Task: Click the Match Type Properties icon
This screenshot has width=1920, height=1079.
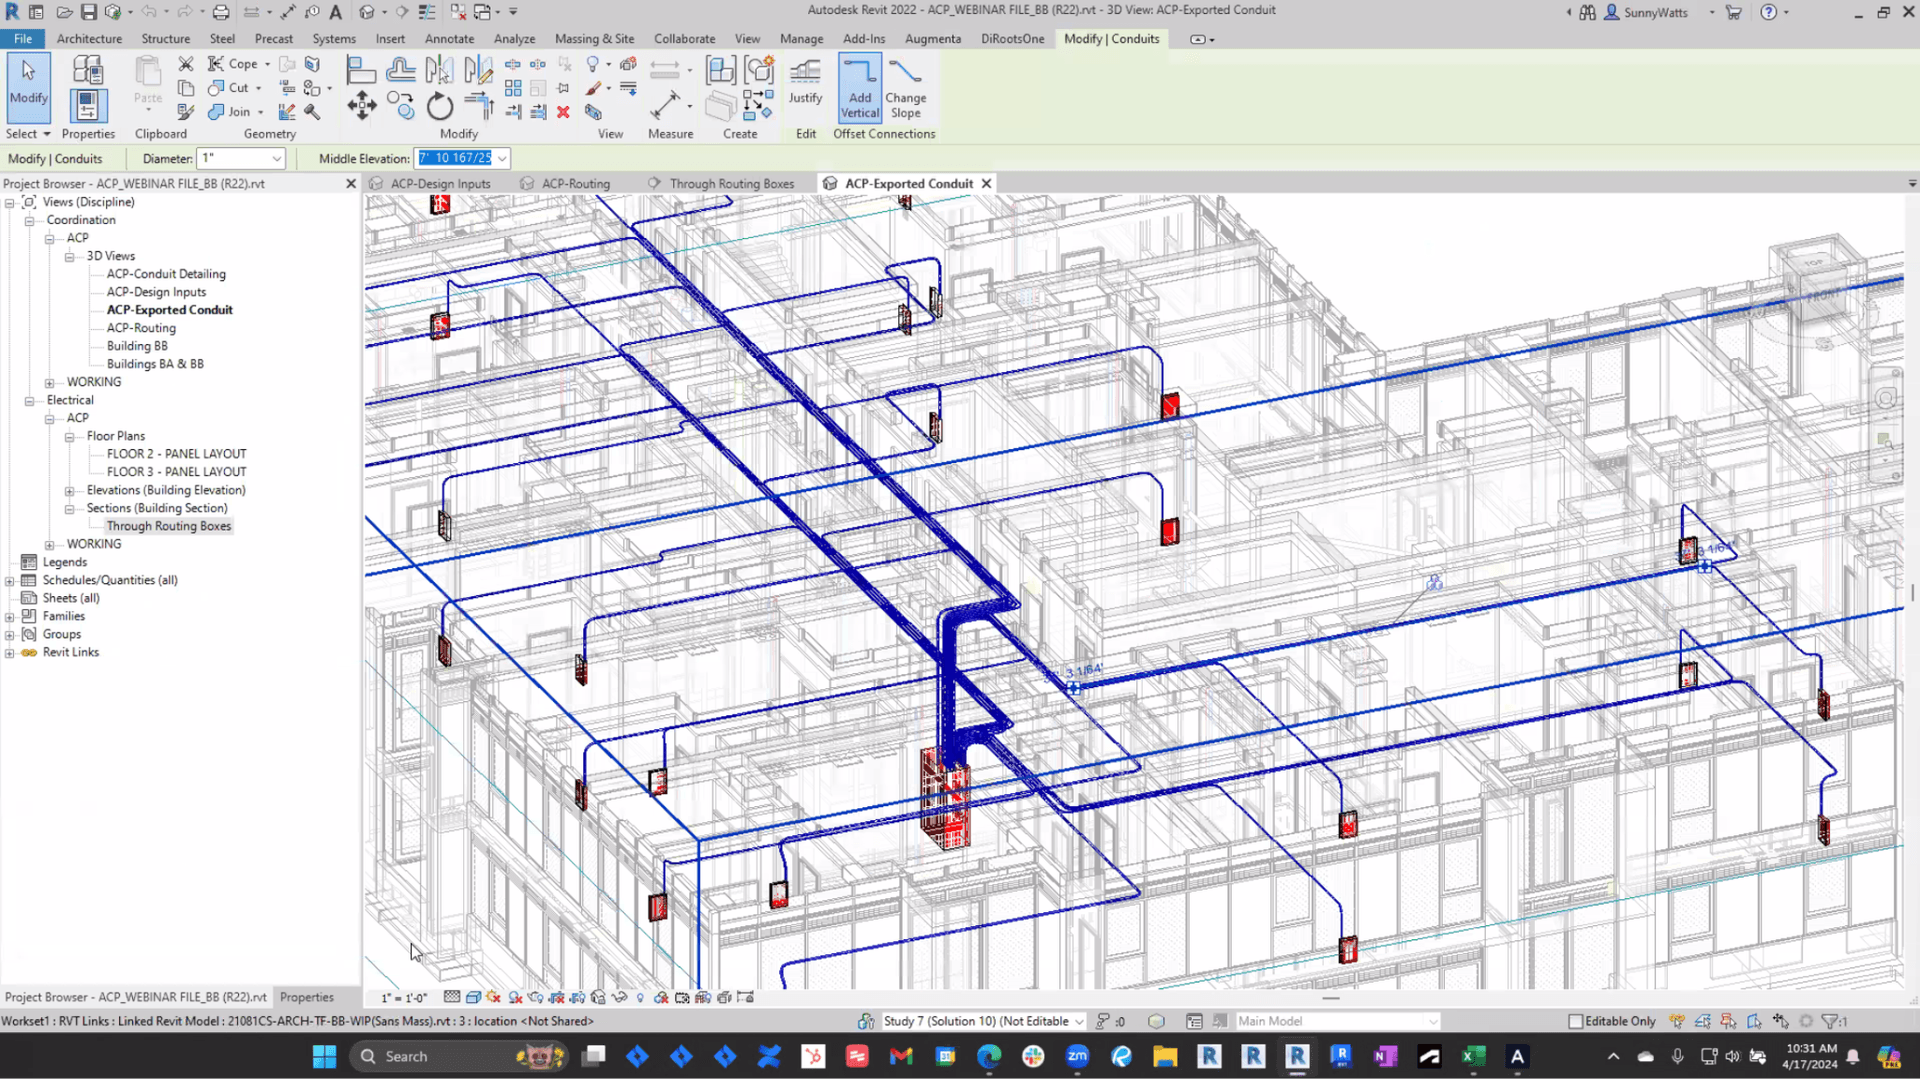Action: (x=185, y=112)
